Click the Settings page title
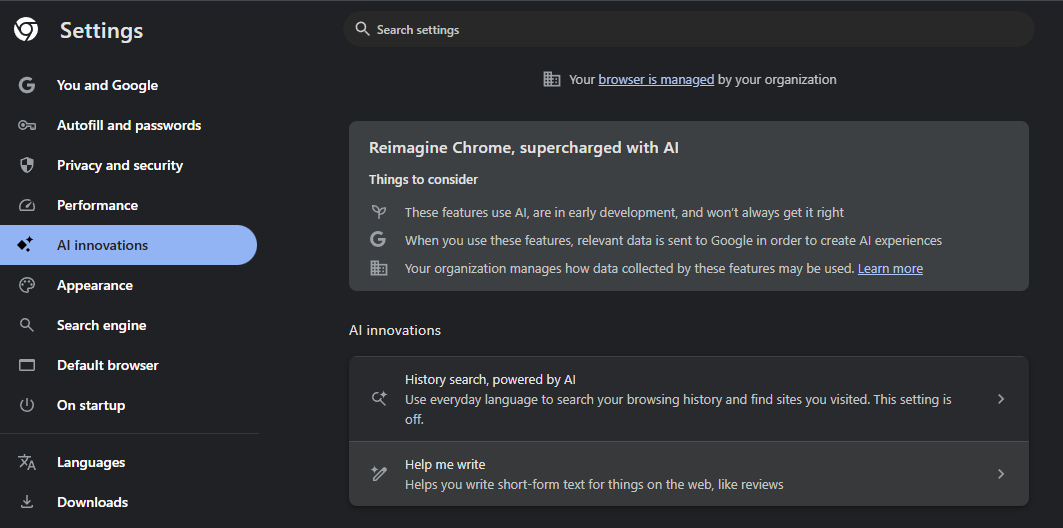This screenshot has width=1063, height=528. click(102, 31)
